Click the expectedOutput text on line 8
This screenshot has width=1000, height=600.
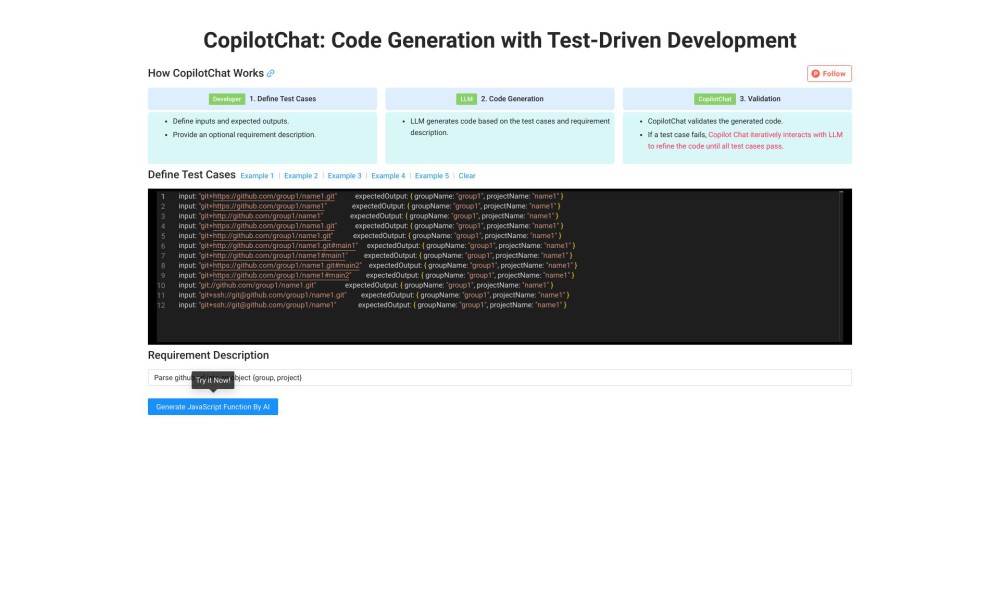click(x=394, y=265)
